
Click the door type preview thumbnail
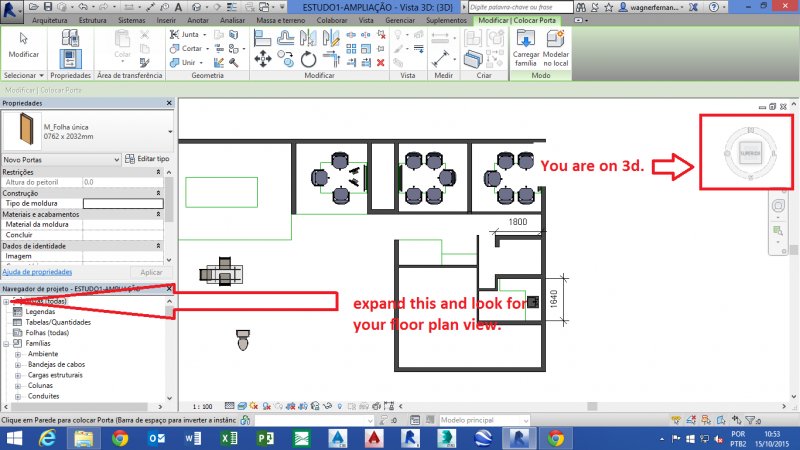click(22, 130)
